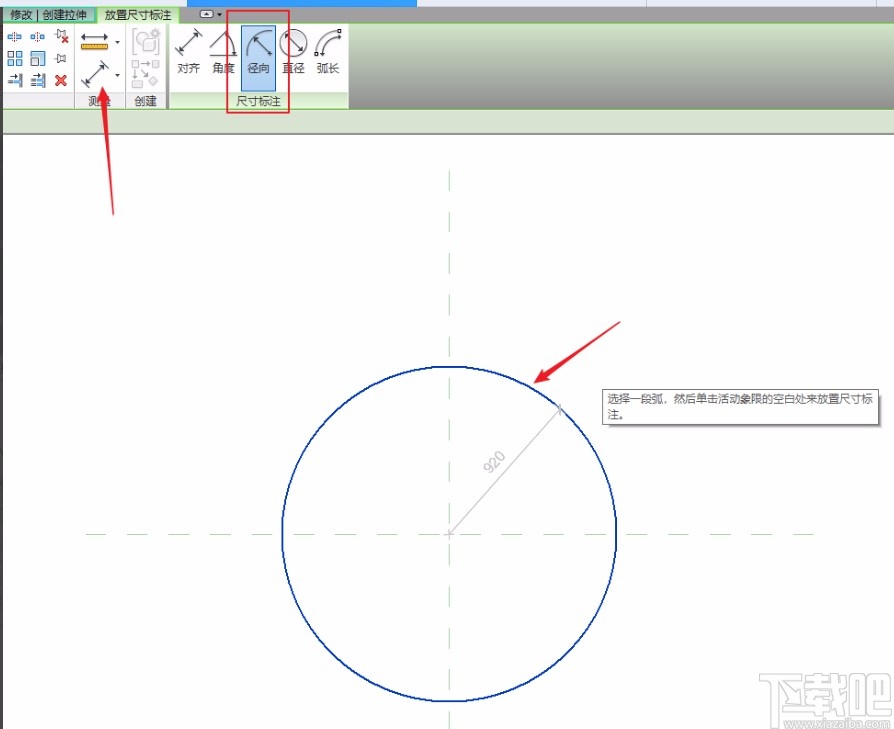Select the Trim/Extend Single Element tool
This screenshot has height=729, width=894.
click(14, 80)
